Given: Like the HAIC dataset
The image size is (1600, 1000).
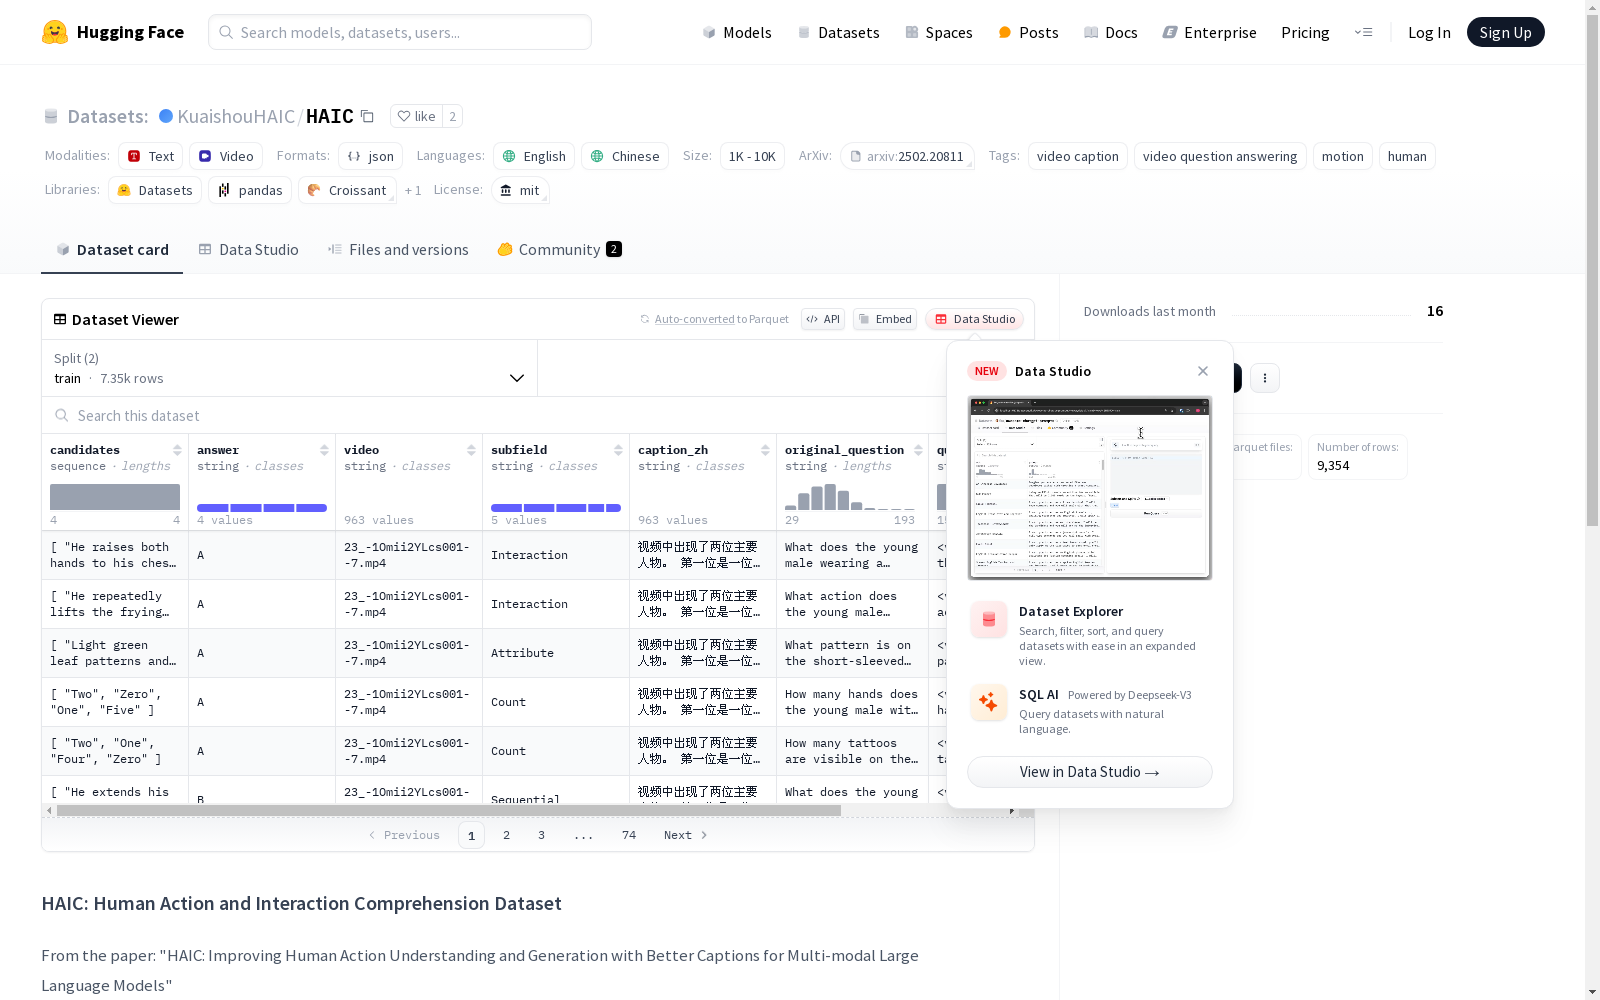Looking at the screenshot, I should (x=417, y=116).
